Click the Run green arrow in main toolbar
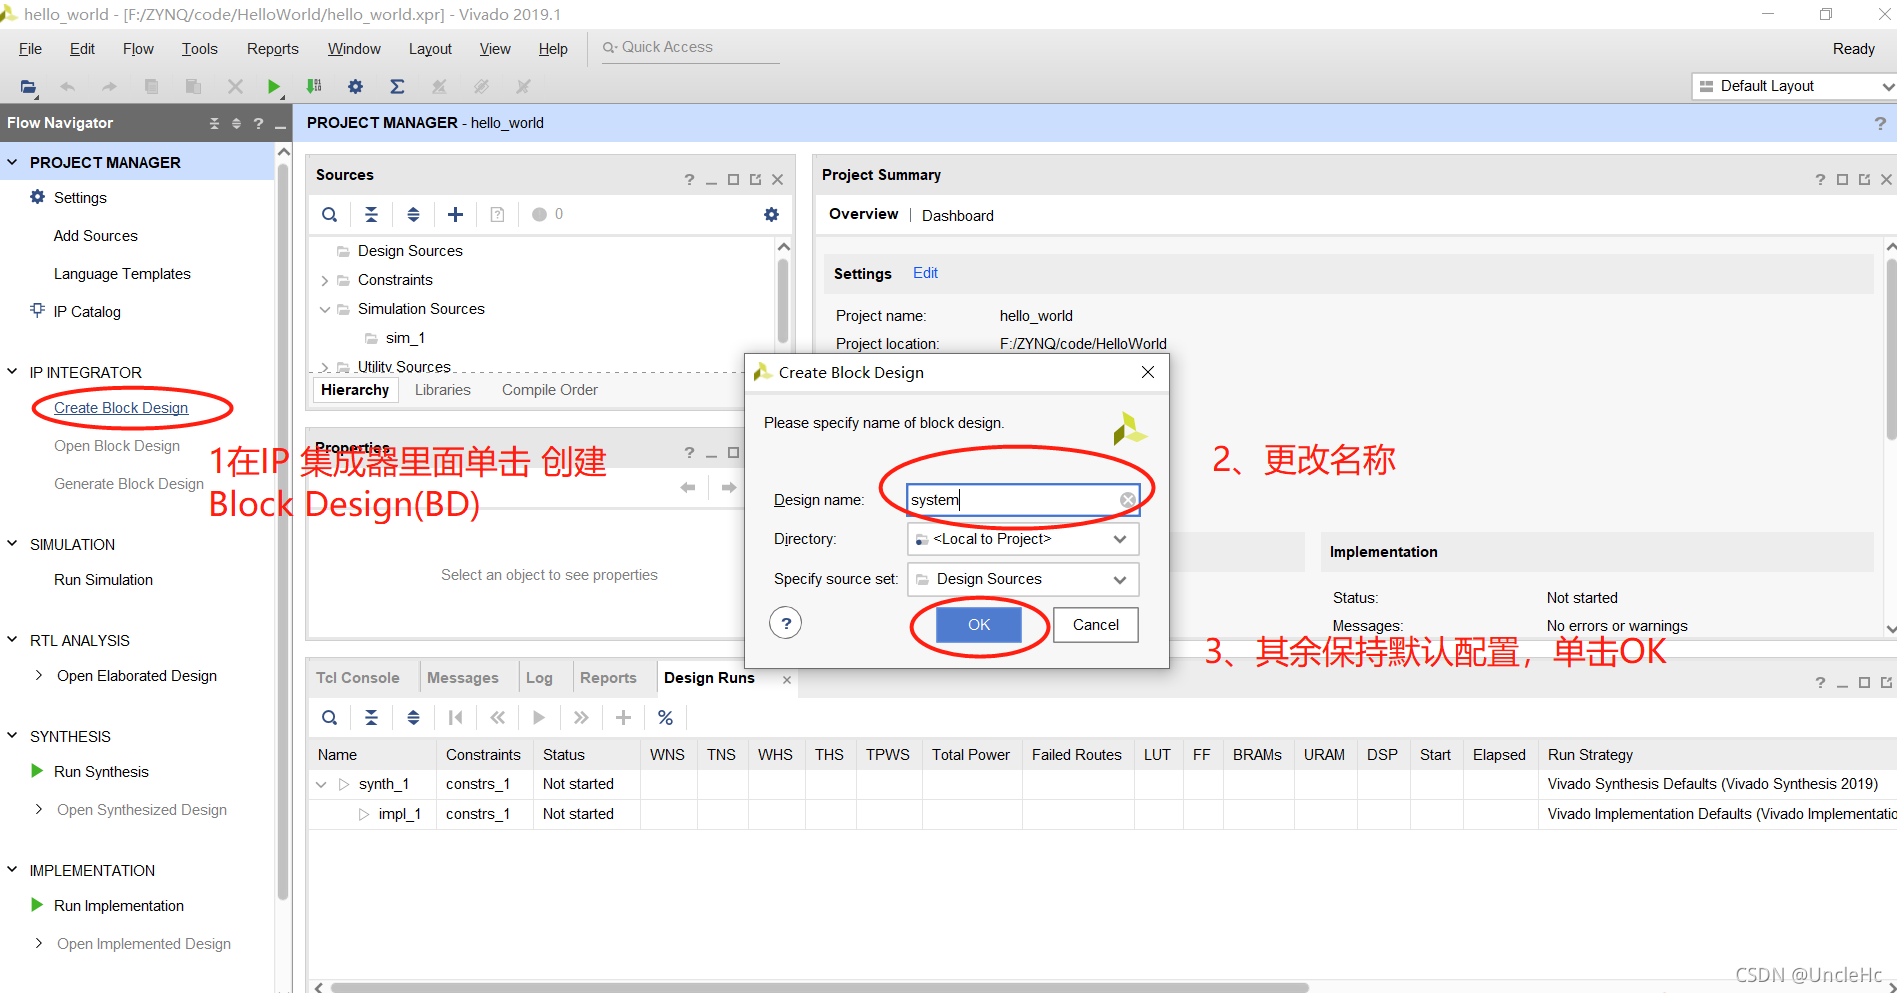The width and height of the screenshot is (1897, 993). click(x=273, y=87)
